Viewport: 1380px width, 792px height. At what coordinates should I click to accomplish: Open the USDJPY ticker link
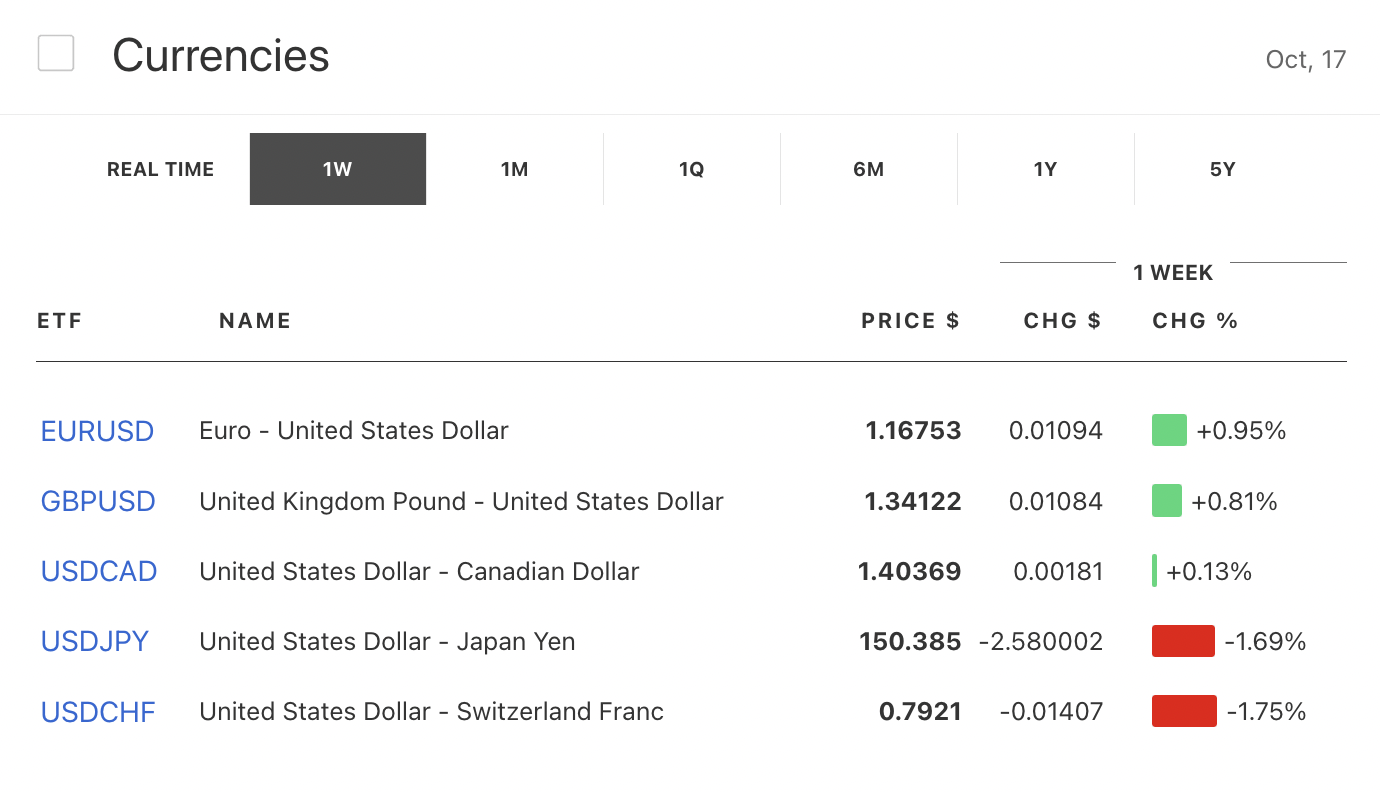pyautogui.click(x=95, y=641)
